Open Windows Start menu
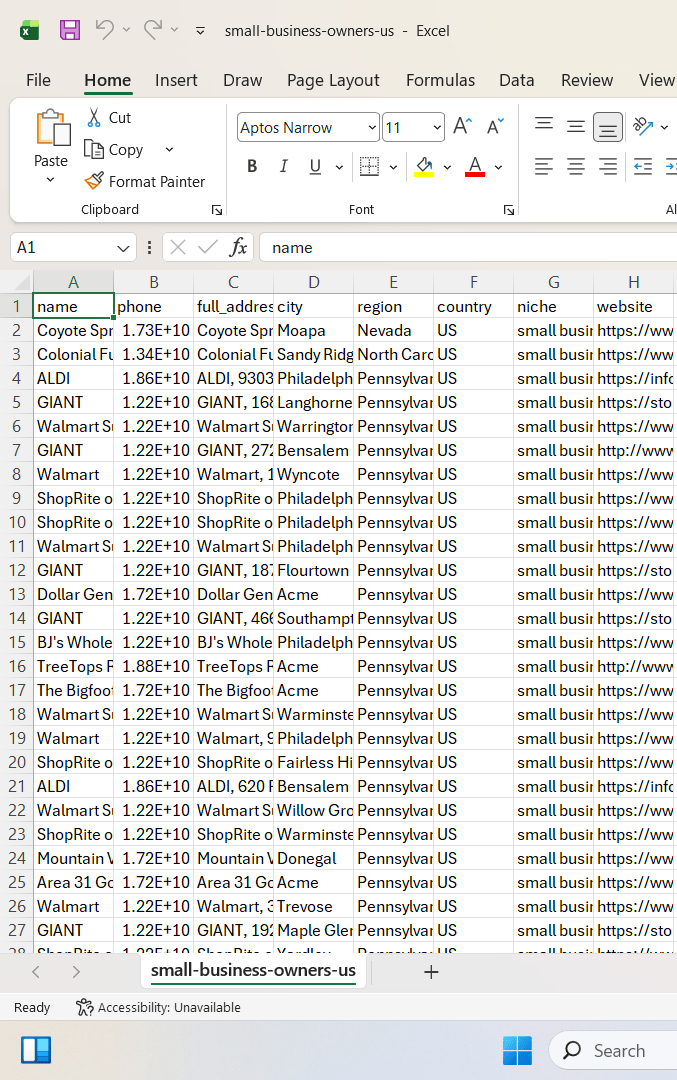This screenshot has height=1080, width=677. tap(517, 1050)
